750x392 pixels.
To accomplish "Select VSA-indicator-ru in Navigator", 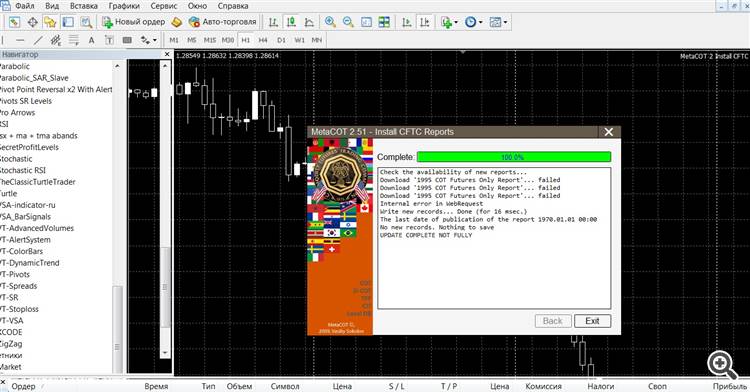I will (x=28, y=205).
